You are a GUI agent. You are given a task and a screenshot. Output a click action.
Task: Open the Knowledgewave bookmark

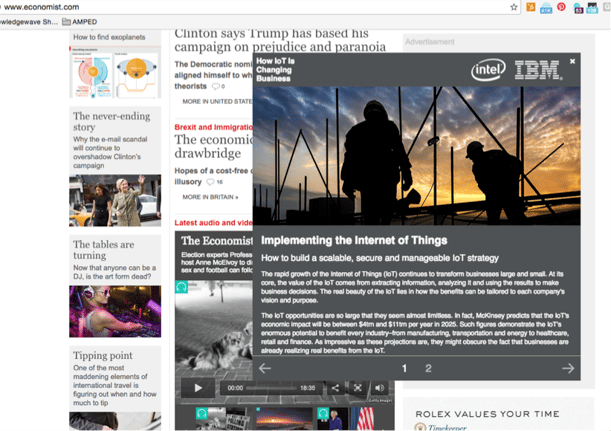coord(28,22)
